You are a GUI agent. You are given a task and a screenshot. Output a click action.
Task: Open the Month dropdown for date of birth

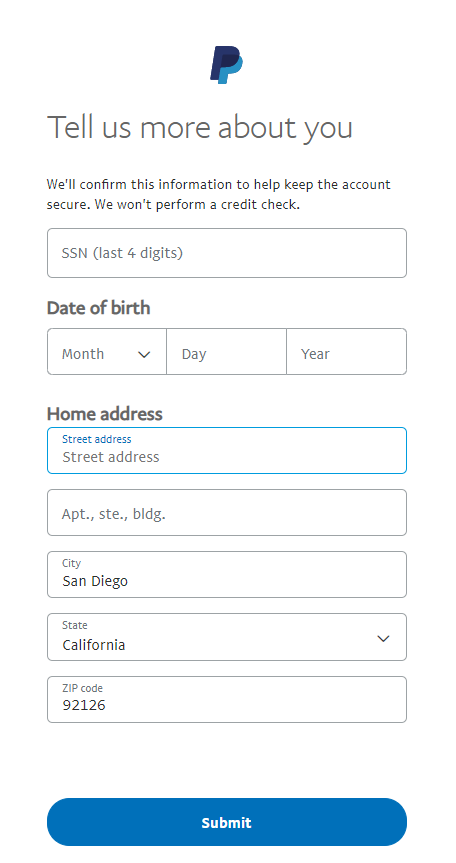[107, 352]
